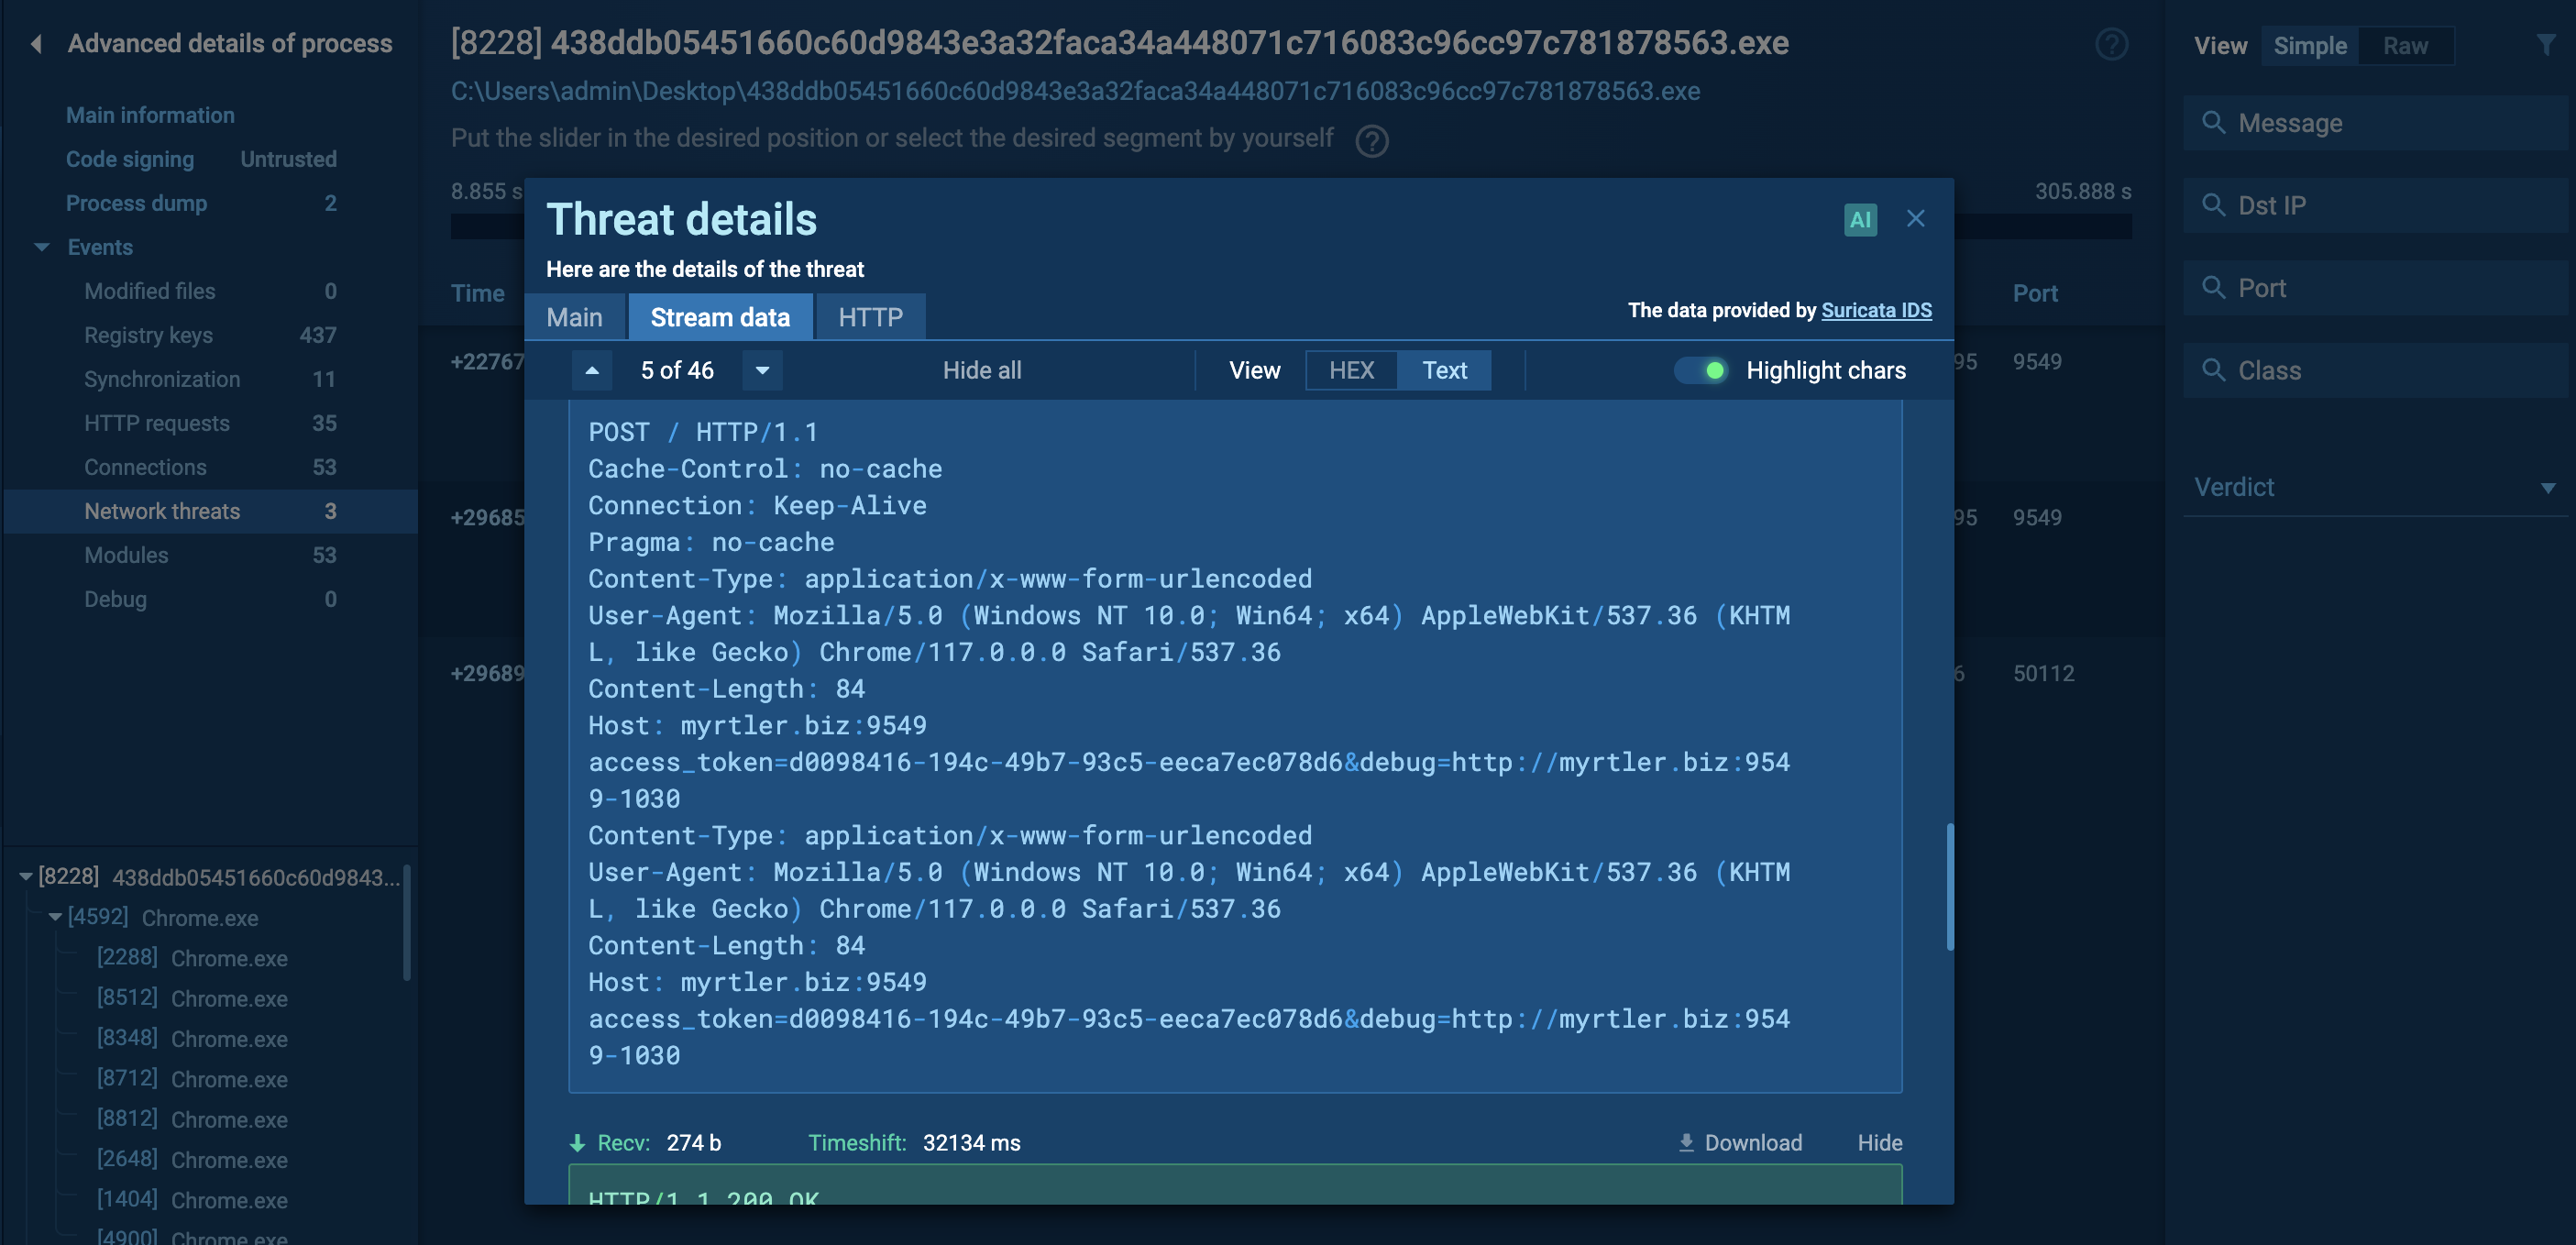The image size is (2576, 1245).
Task: Click the HTTP/1.1 200 OK response block
Action: [x=1235, y=1184]
